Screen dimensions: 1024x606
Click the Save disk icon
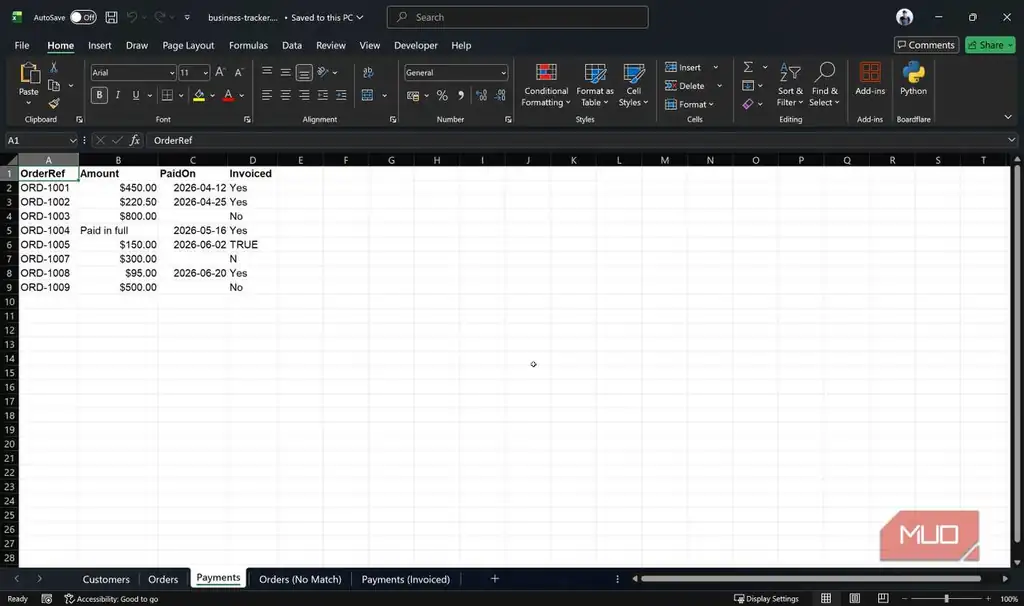pyautogui.click(x=112, y=18)
